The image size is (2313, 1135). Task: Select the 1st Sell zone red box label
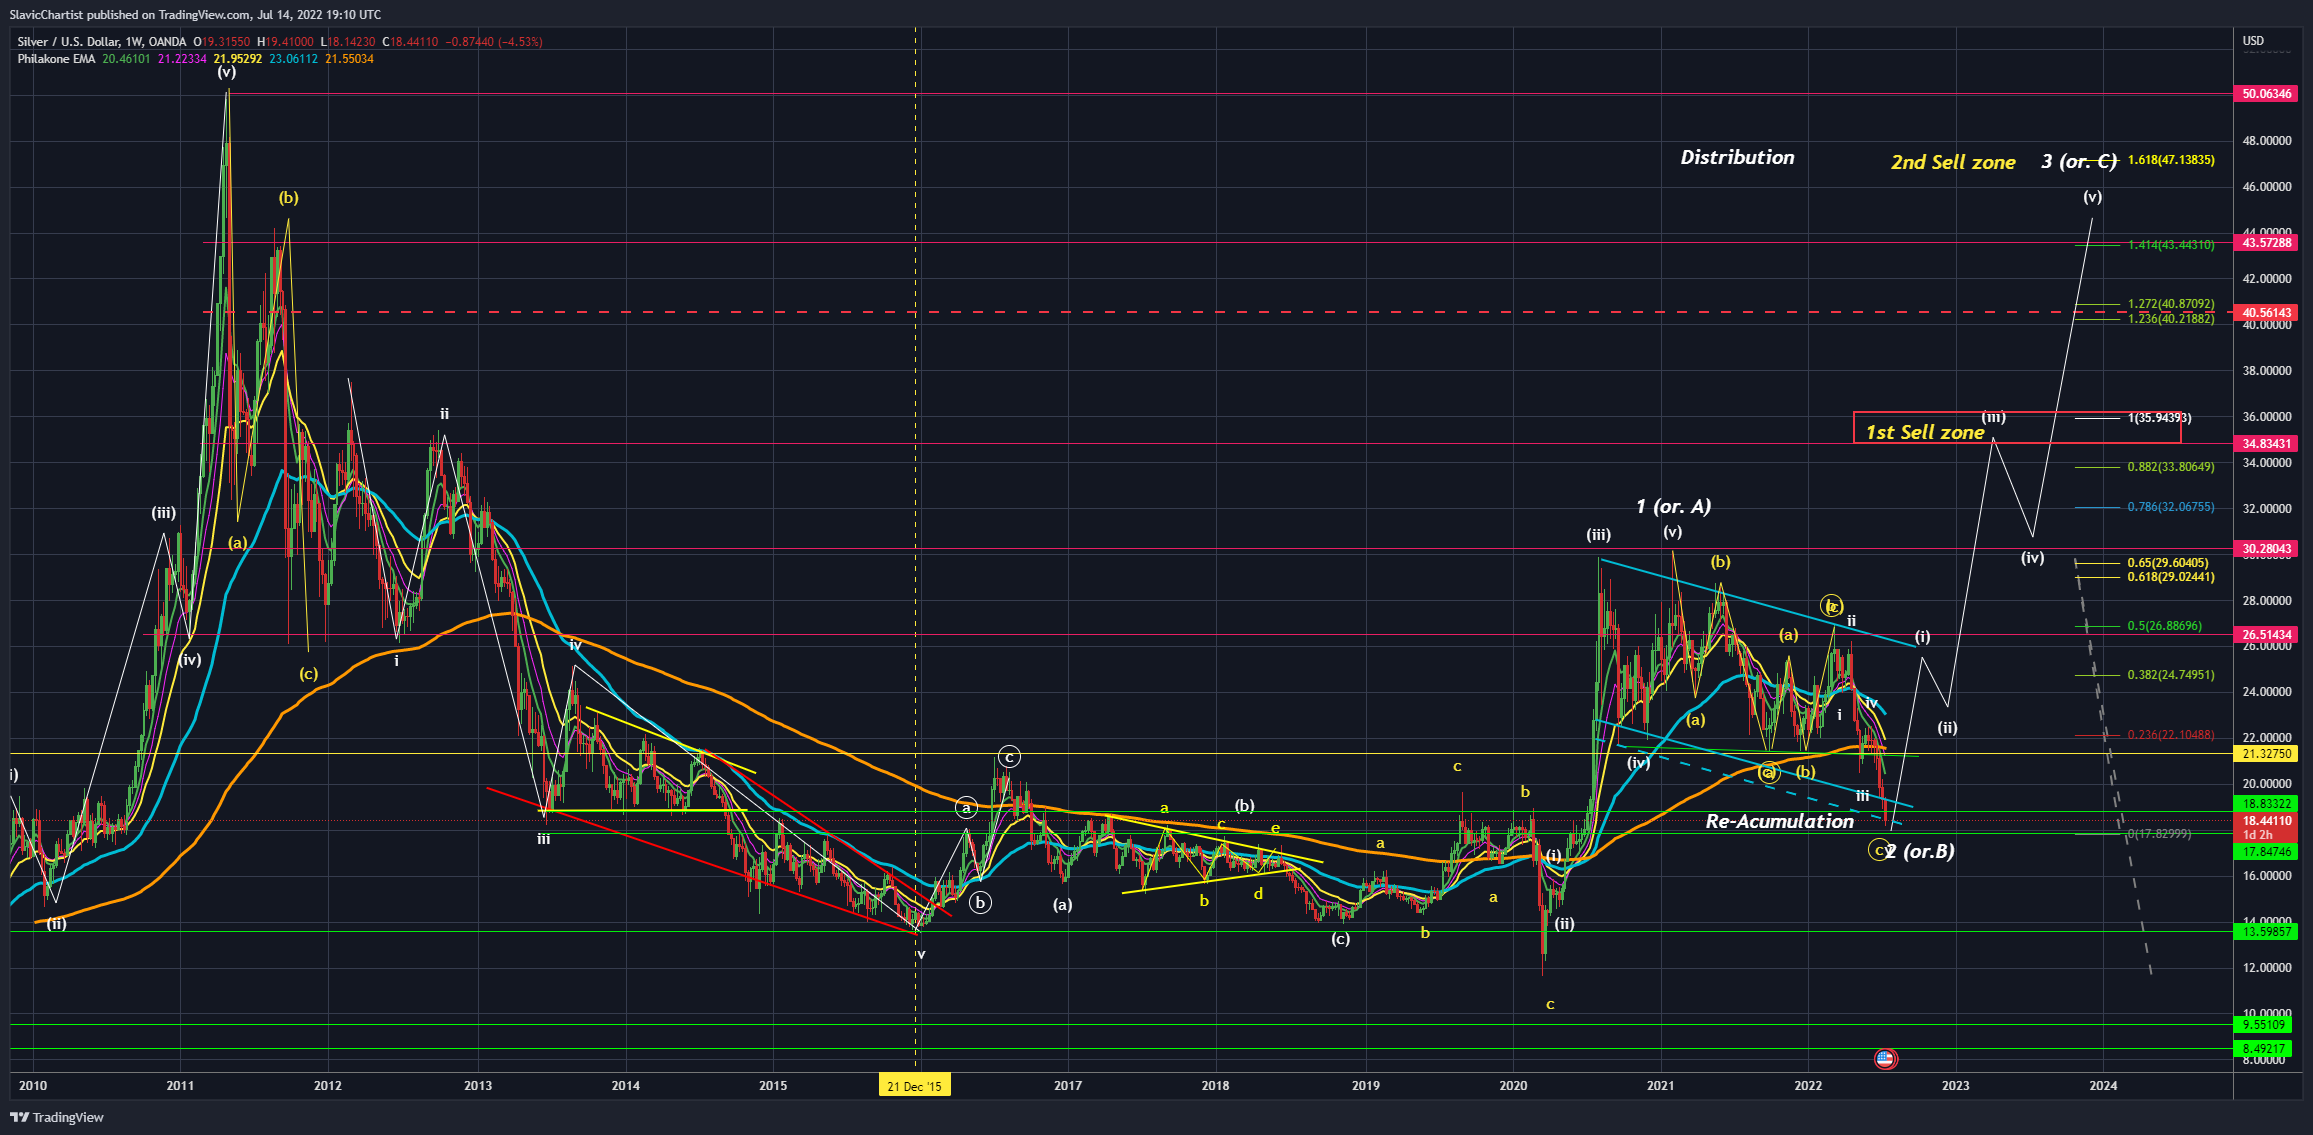pyautogui.click(x=1924, y=432)
